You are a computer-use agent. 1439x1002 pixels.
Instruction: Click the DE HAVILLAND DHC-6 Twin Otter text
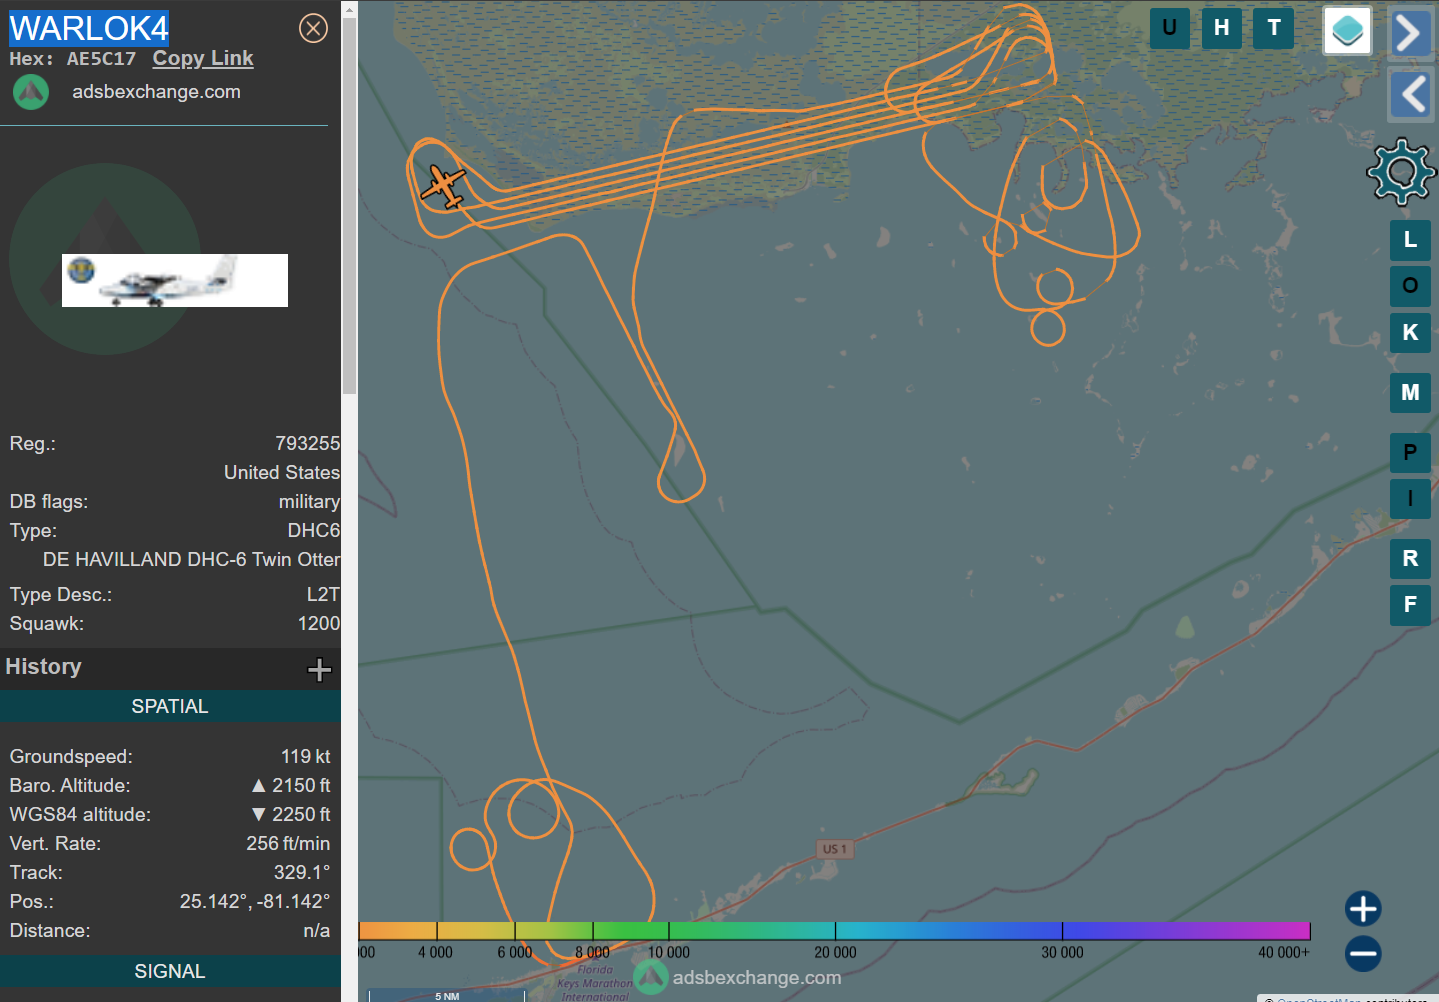pos(191,559)
